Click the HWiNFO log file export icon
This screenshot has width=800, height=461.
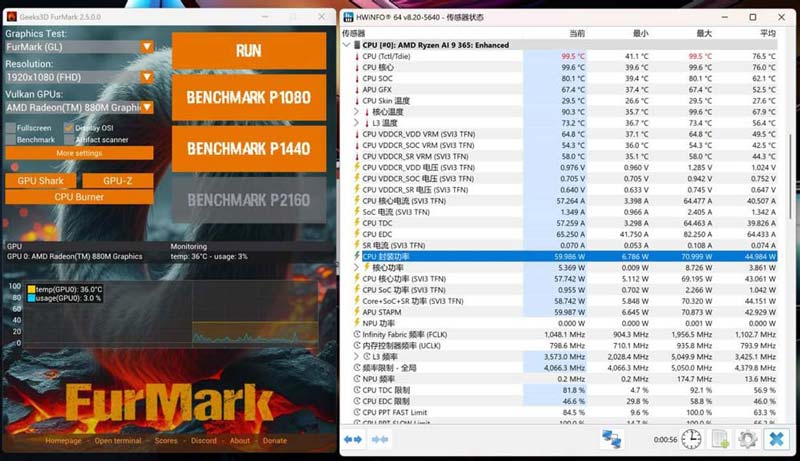720,439
